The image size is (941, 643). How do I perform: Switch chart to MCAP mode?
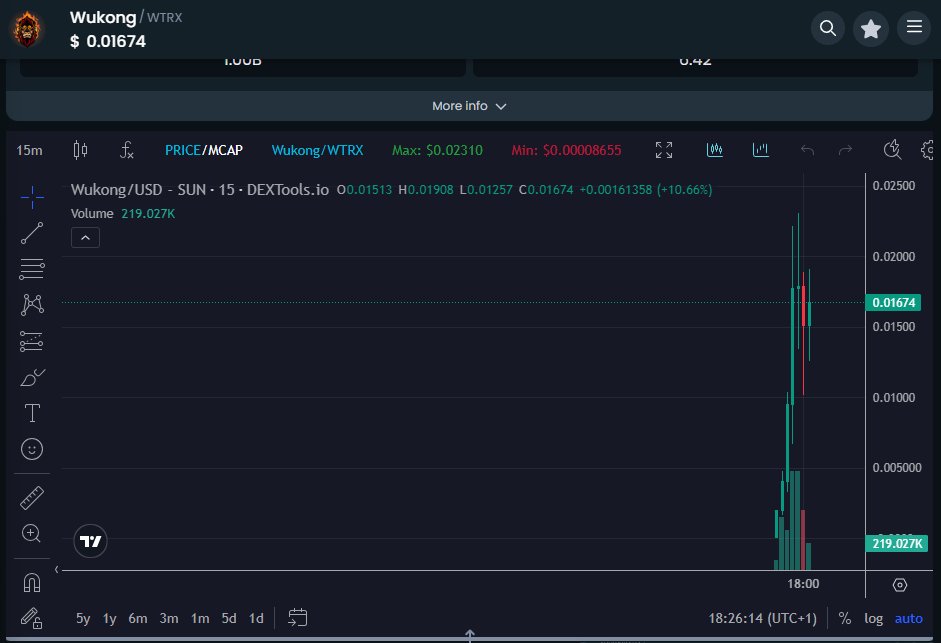pyautogui.click(x=226, y=150)
